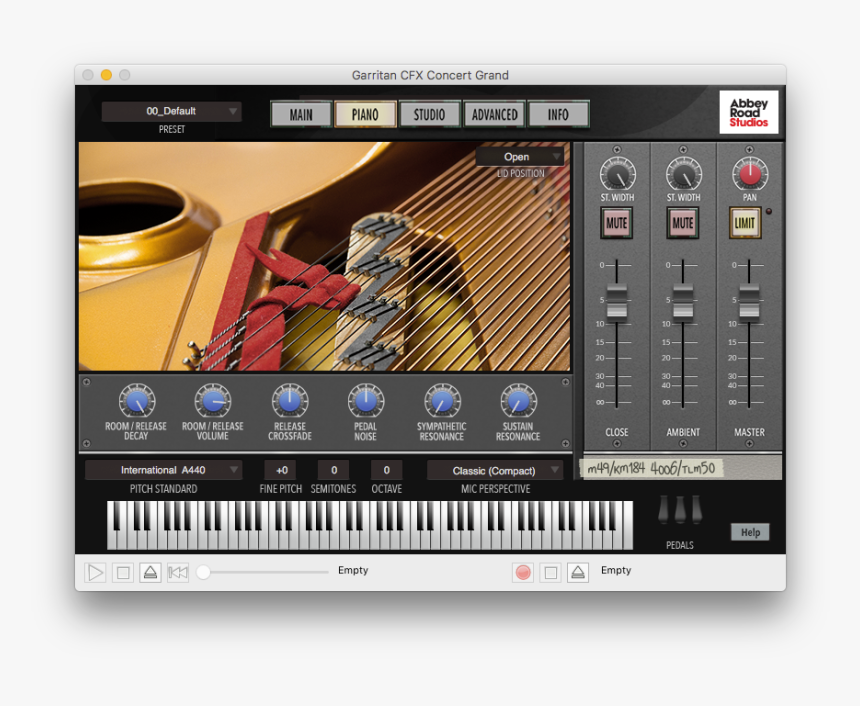Click the Abbey Road Studios logo
Screen dimensions: 860x706
pyautogui.click(x=749, y=112)
